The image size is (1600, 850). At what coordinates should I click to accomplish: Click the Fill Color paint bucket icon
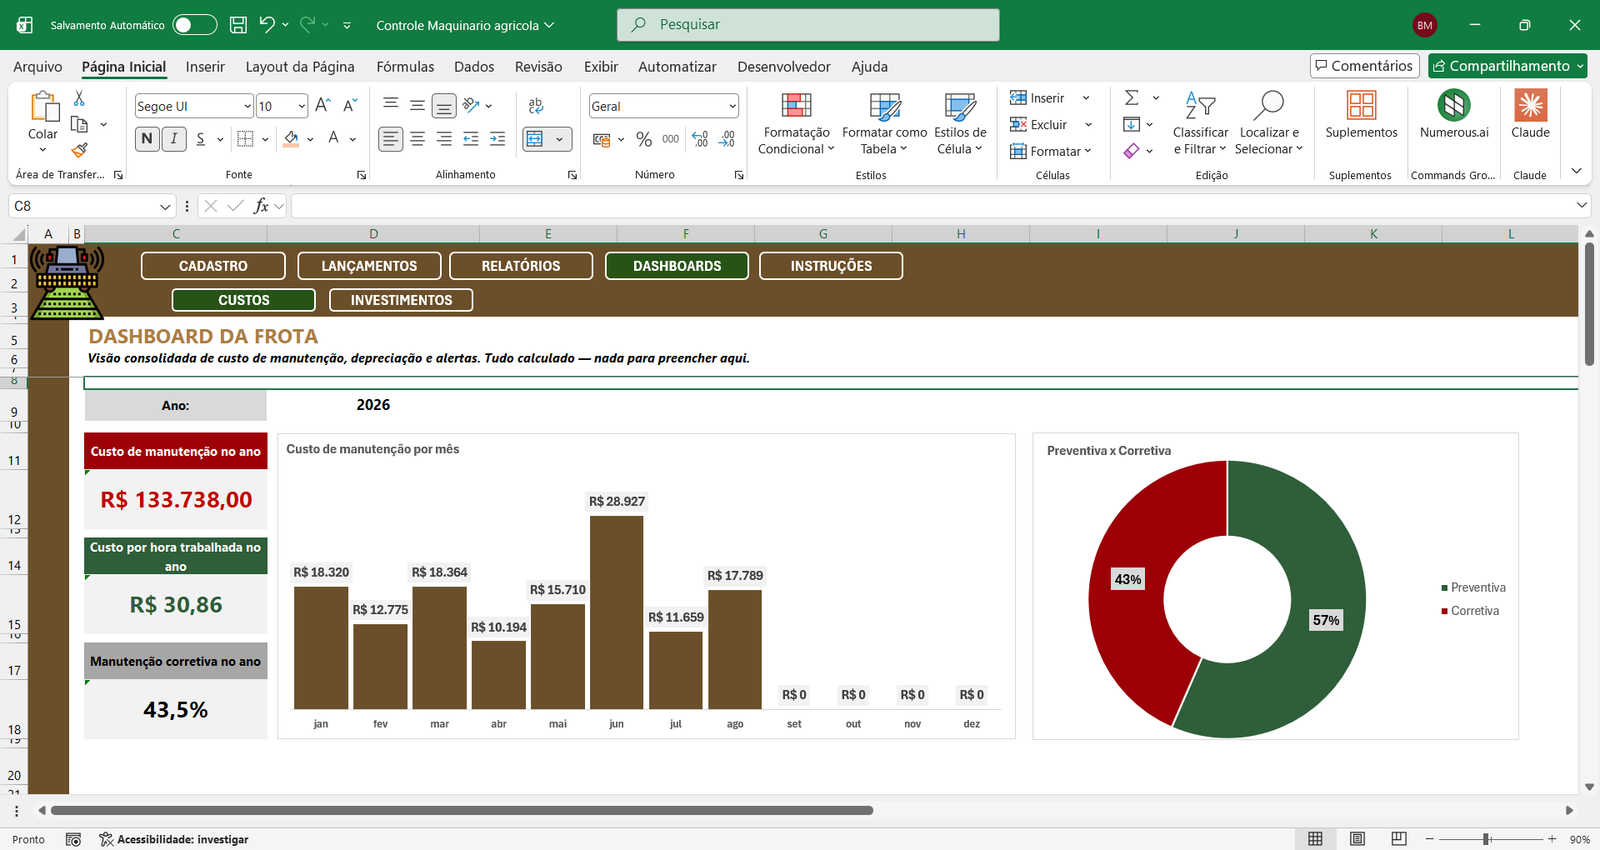click(291, 138)
